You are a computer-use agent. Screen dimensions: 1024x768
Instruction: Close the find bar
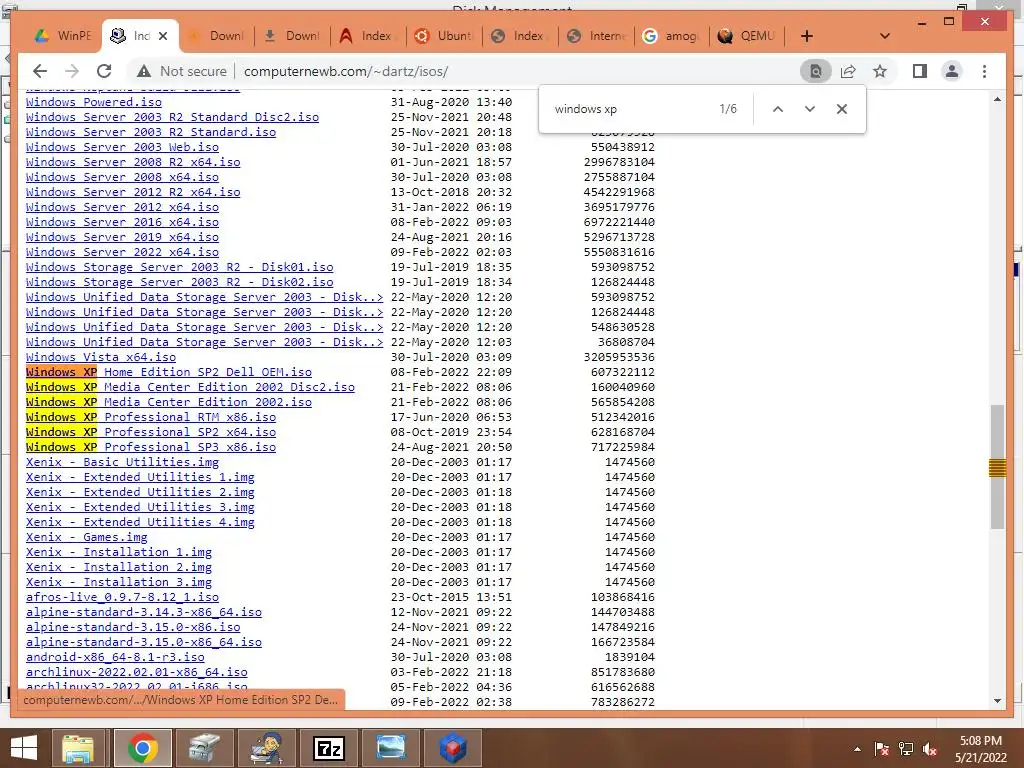pos(842,109)
